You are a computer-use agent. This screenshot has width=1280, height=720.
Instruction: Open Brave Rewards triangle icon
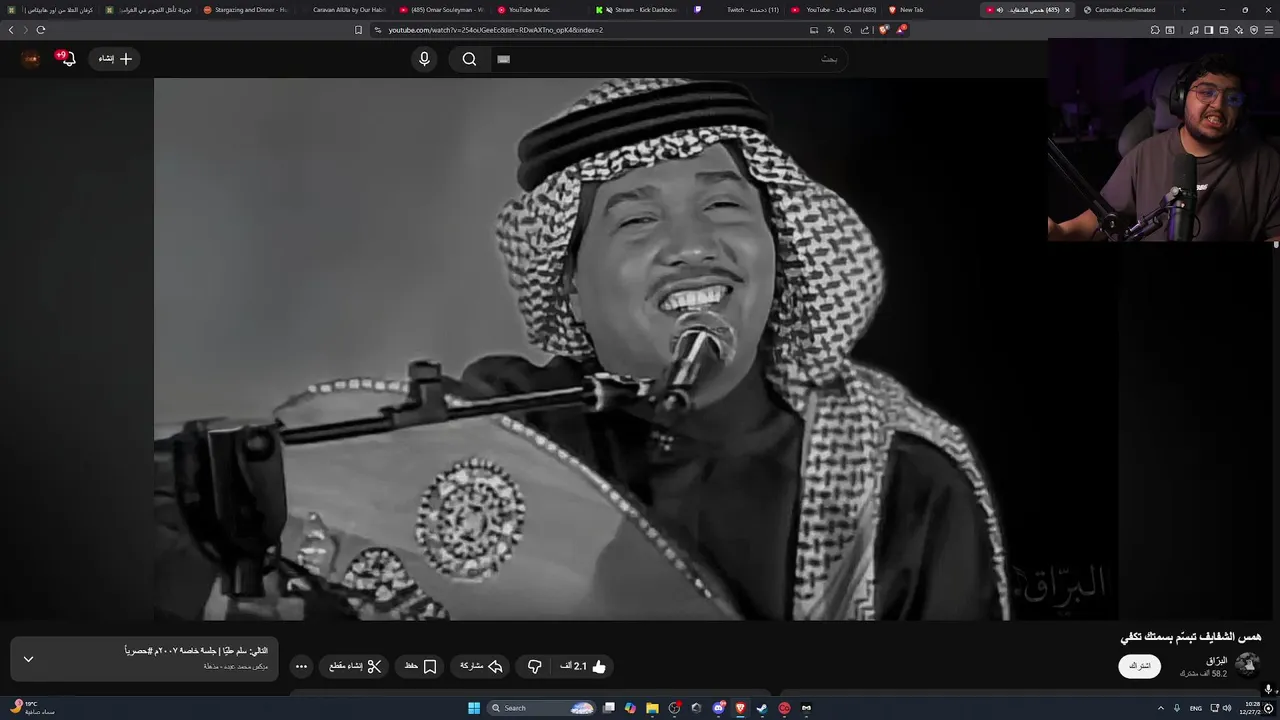click(x=901, y=30)
